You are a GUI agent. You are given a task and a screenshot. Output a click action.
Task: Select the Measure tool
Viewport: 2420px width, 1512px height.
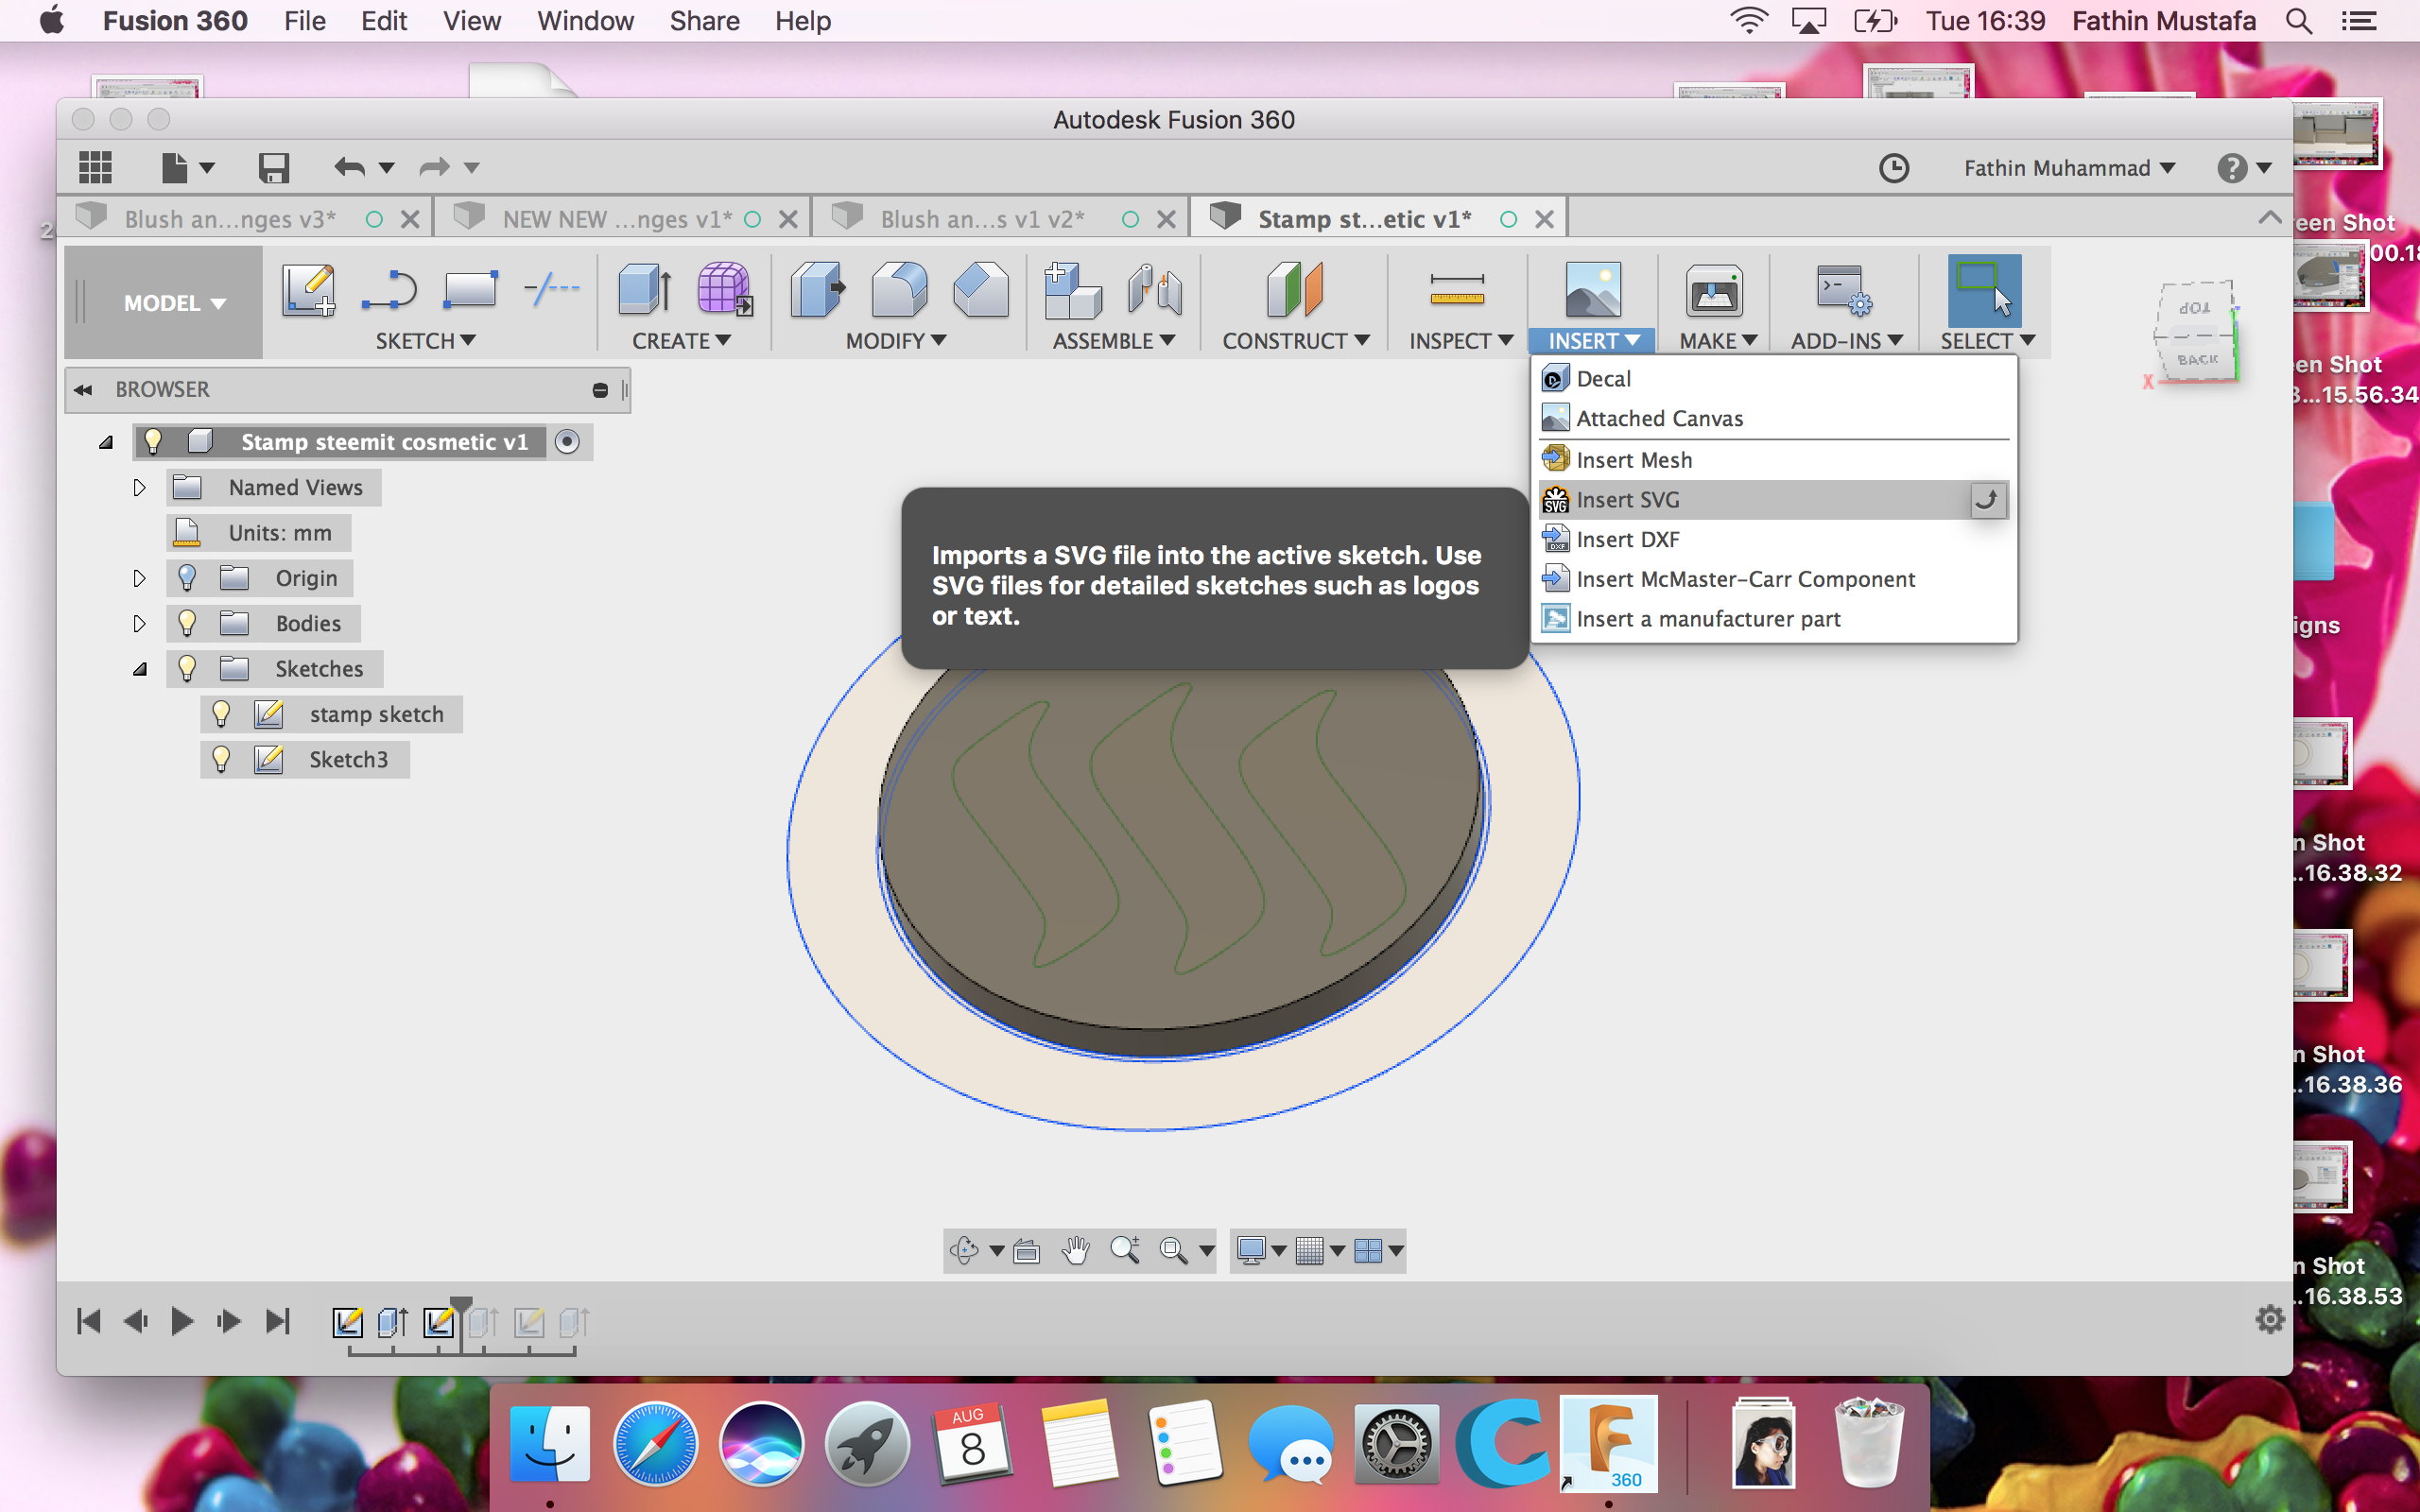tap(1457, 290)
